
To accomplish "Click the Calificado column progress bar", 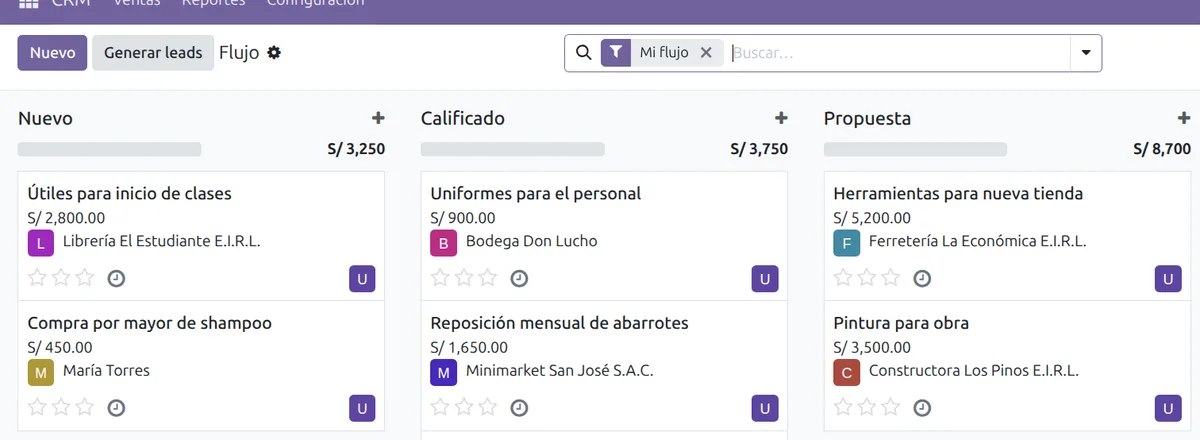I will coord(513,149).
